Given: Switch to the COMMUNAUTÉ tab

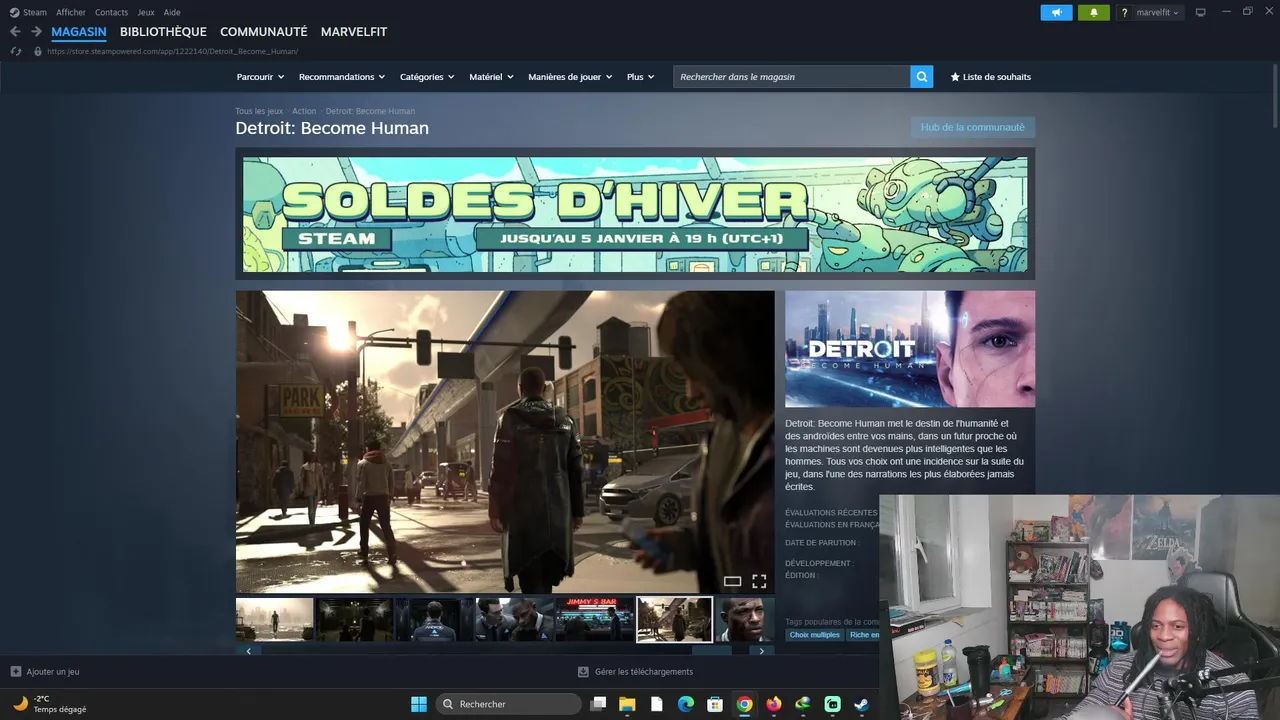Looking at the screenshot, I should (x=264, y=32).
